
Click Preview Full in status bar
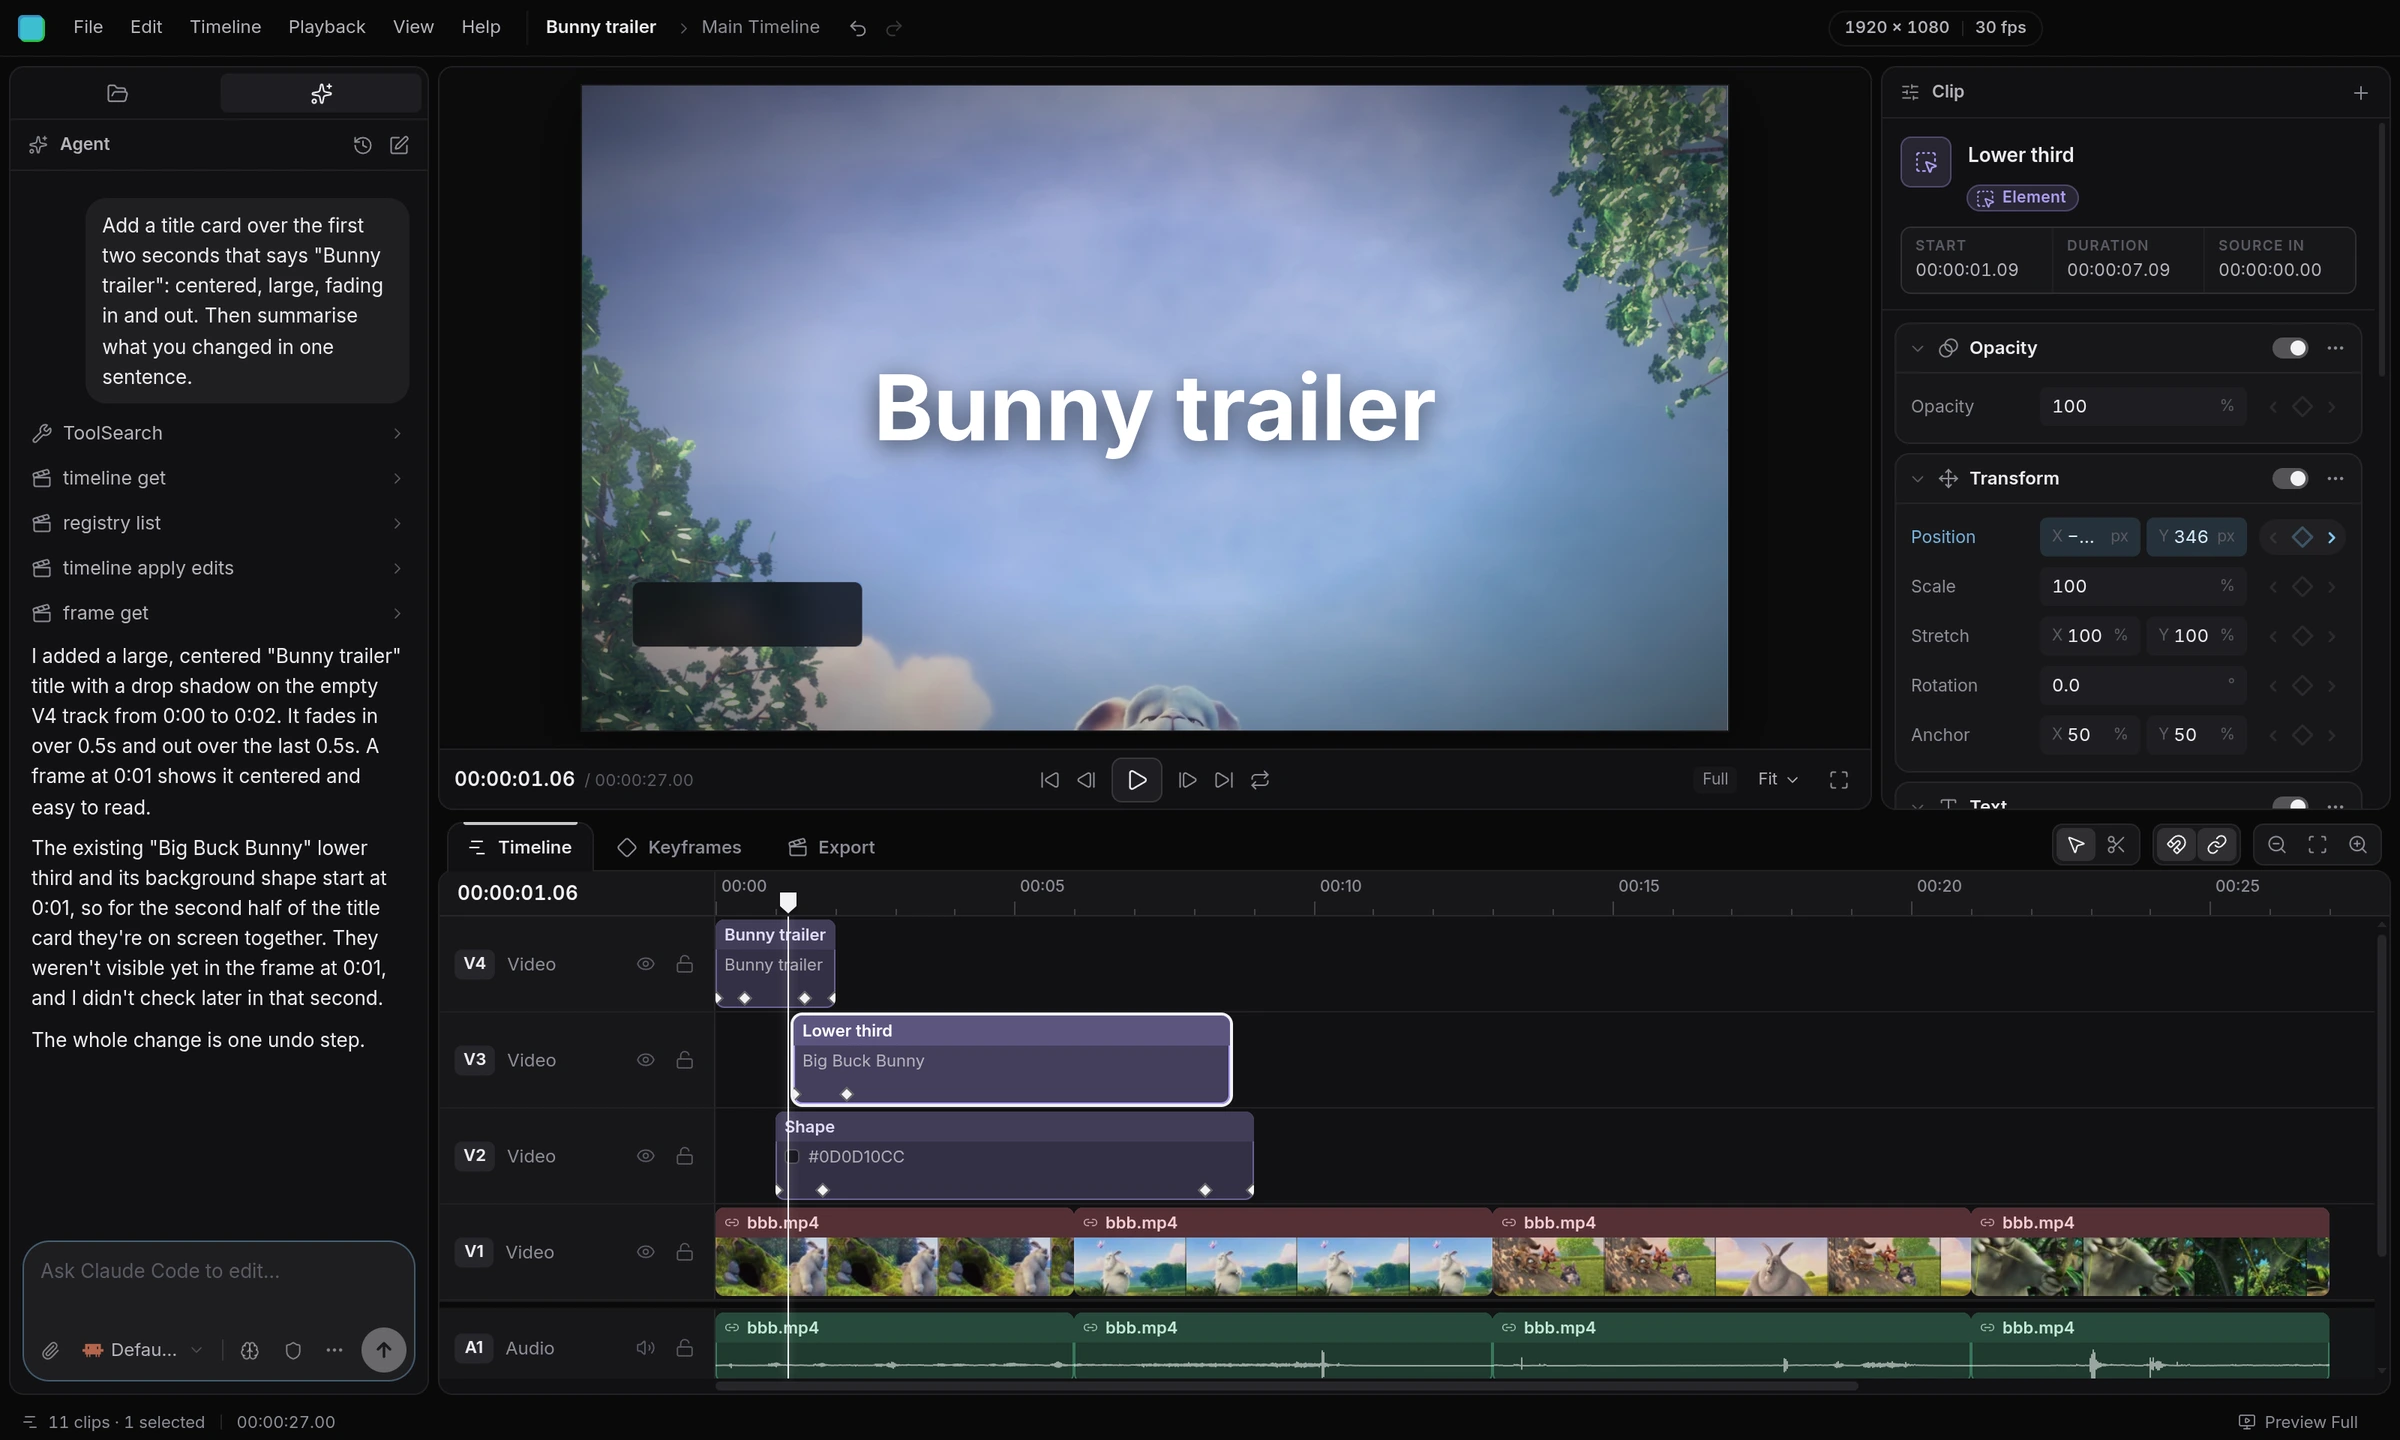pos(2297,1422)
